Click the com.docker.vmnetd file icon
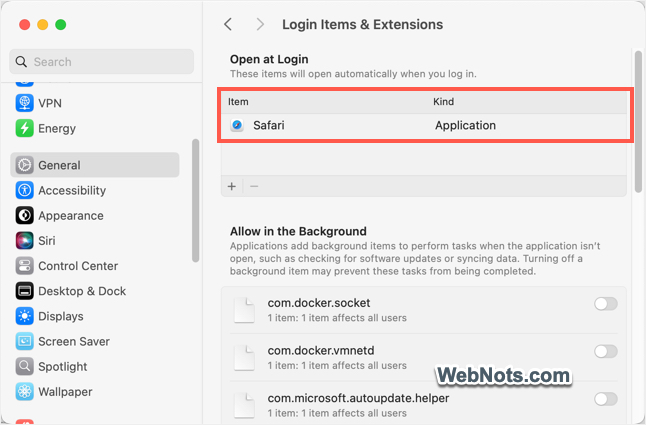Screen dimensions: 646x425 [x=244, y=358]
